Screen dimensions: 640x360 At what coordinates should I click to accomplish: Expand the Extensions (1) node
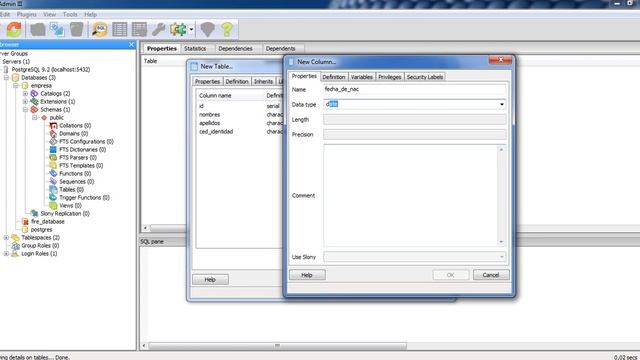coord(25,102)
